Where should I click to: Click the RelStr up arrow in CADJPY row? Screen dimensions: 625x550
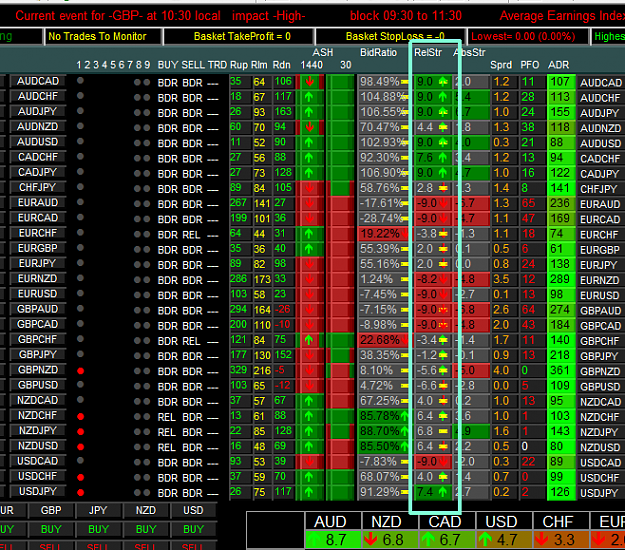coord(443,173)
